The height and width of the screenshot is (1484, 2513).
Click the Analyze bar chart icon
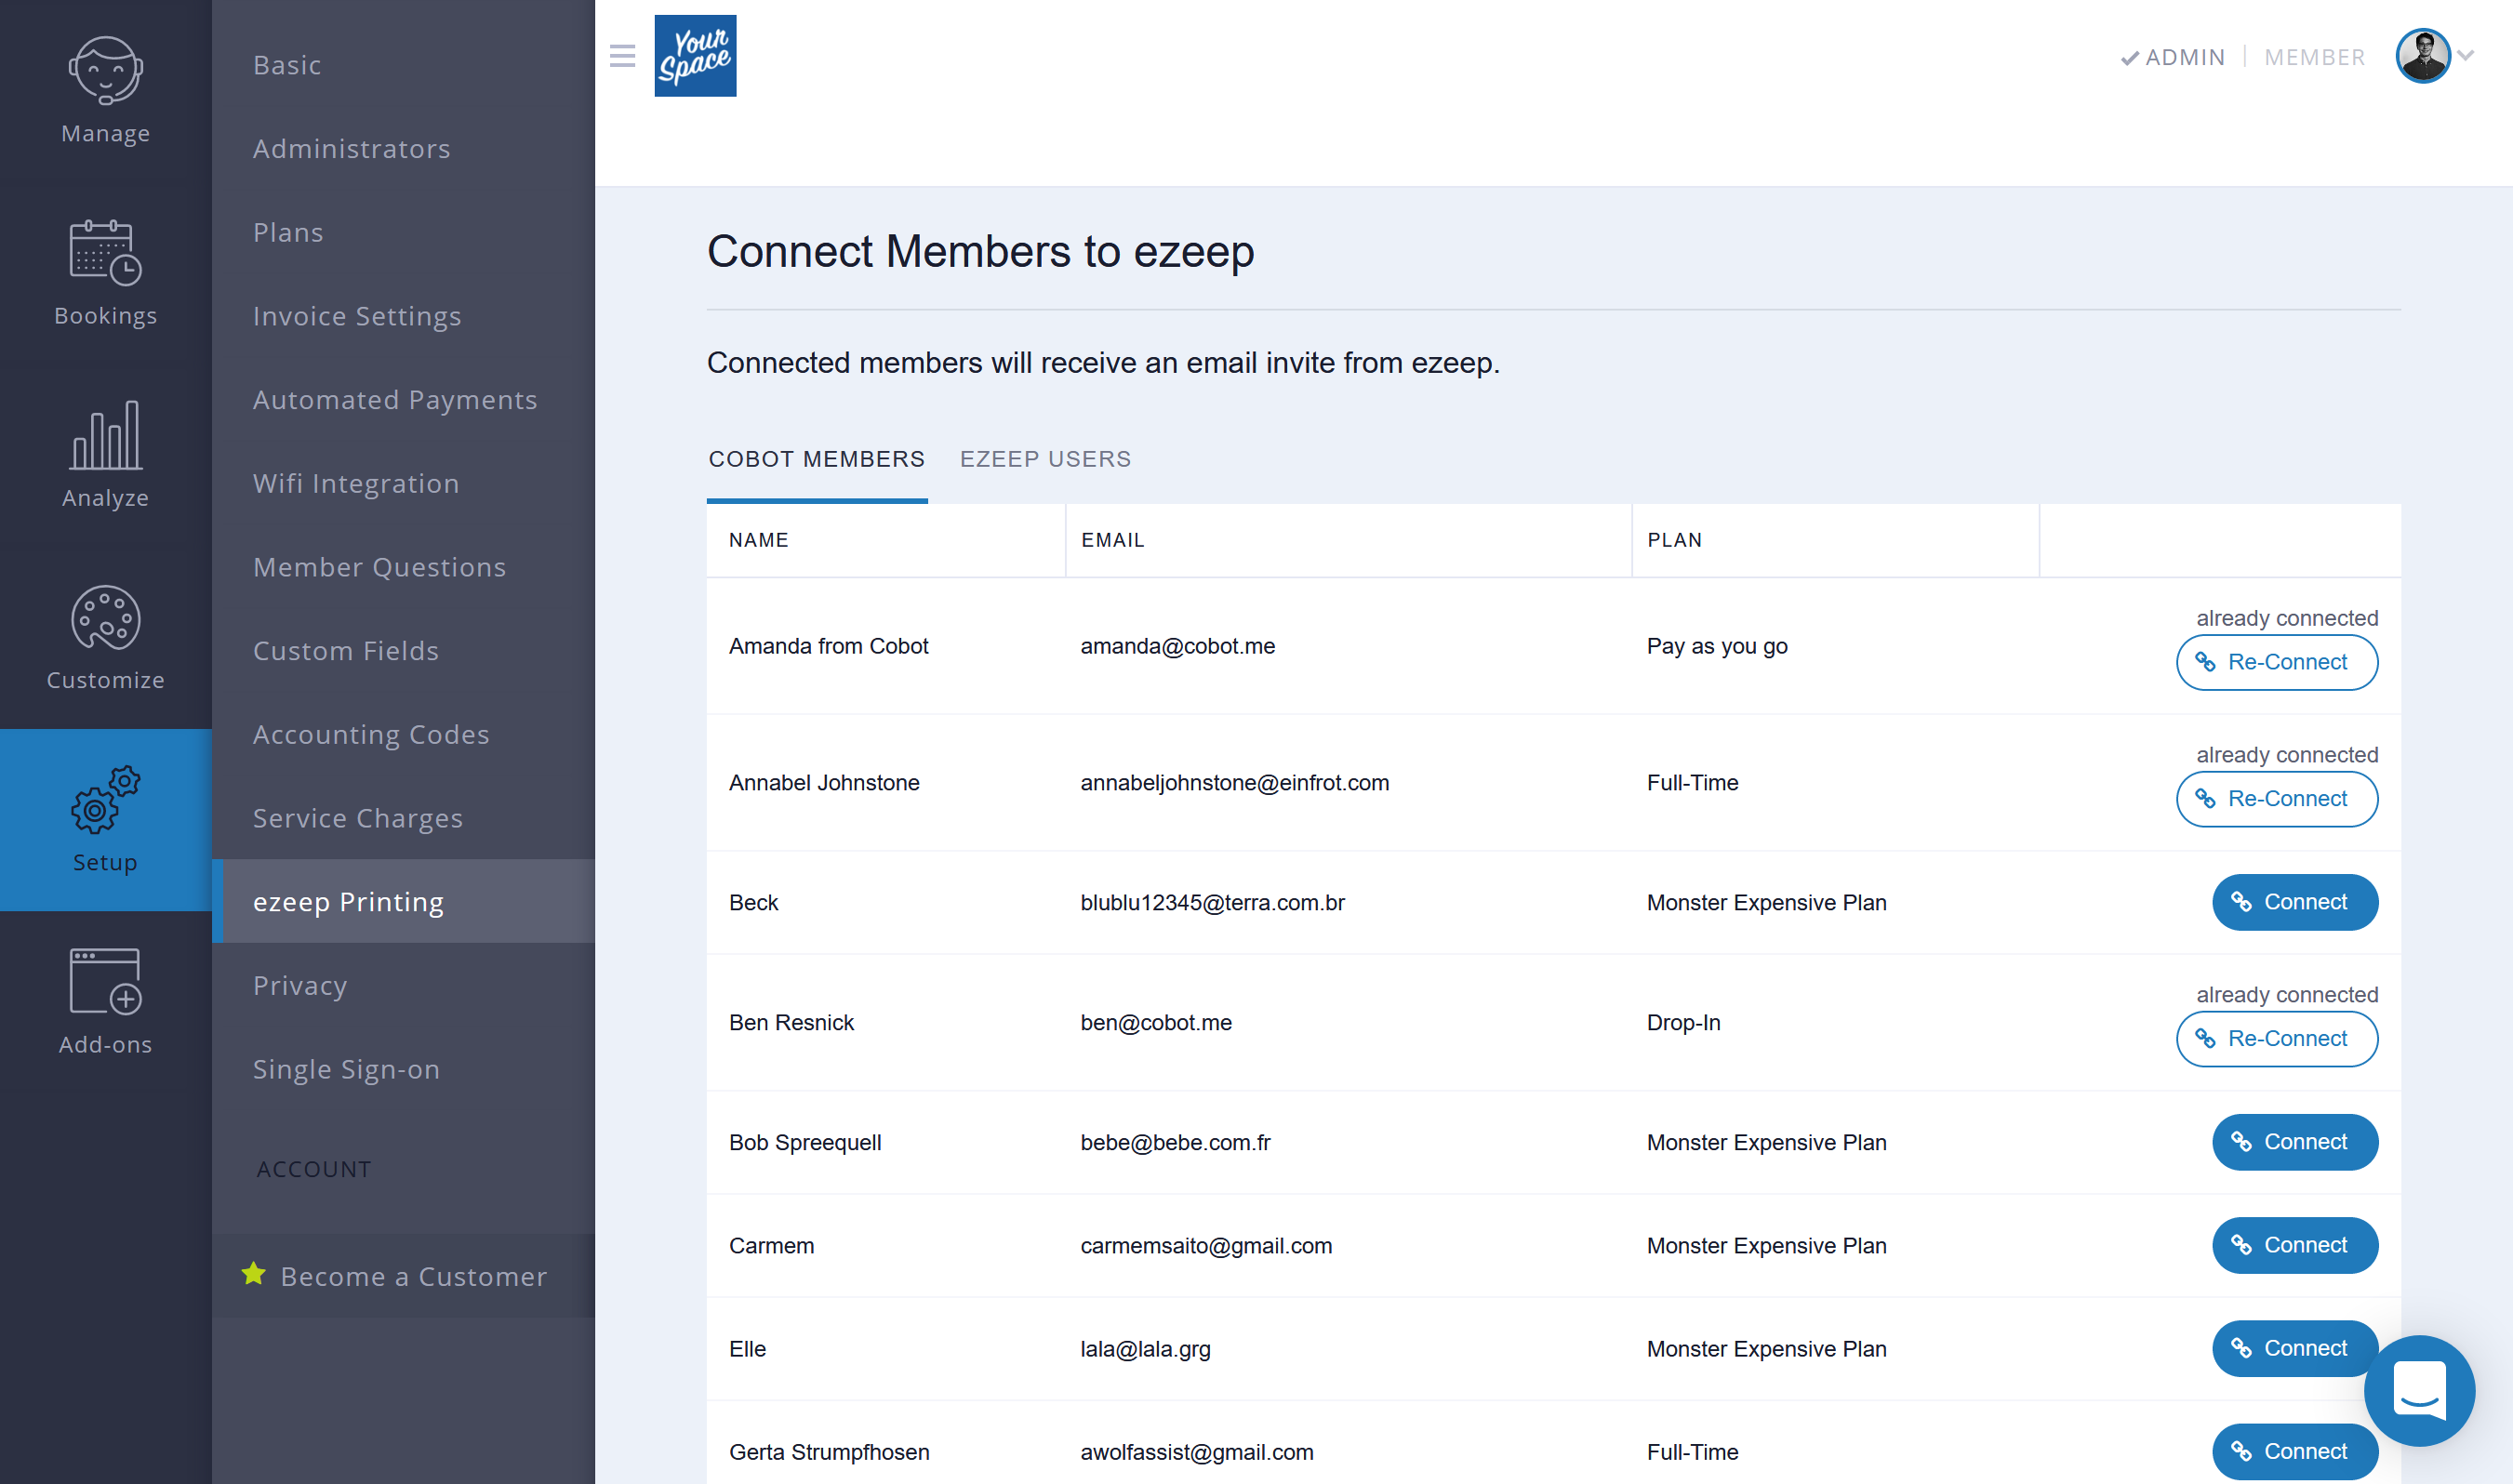click(x=105, y=435)
